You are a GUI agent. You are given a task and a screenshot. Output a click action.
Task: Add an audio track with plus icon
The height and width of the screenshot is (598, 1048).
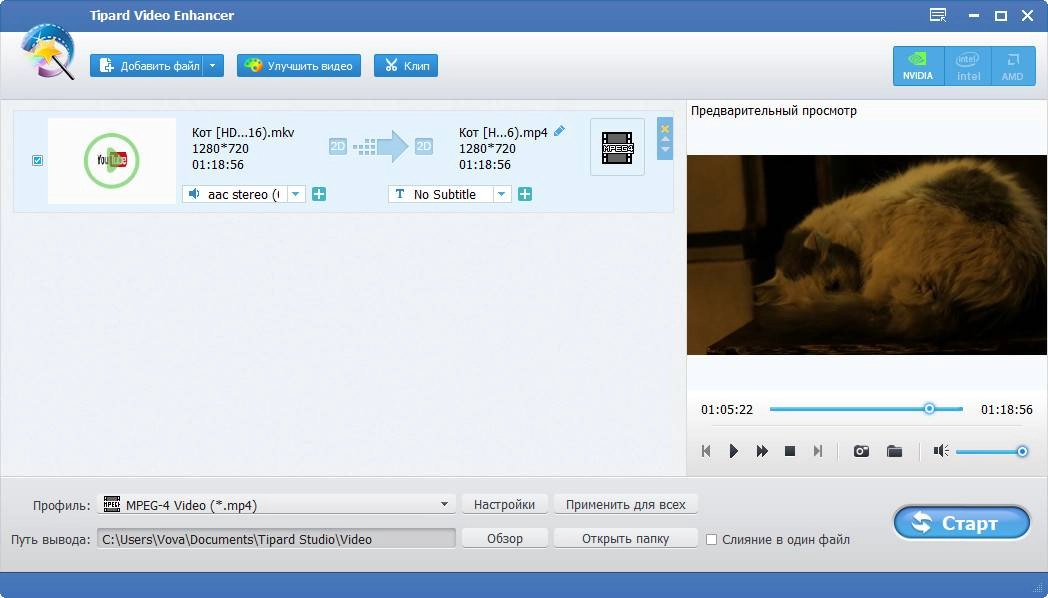[x=319, y=194]
